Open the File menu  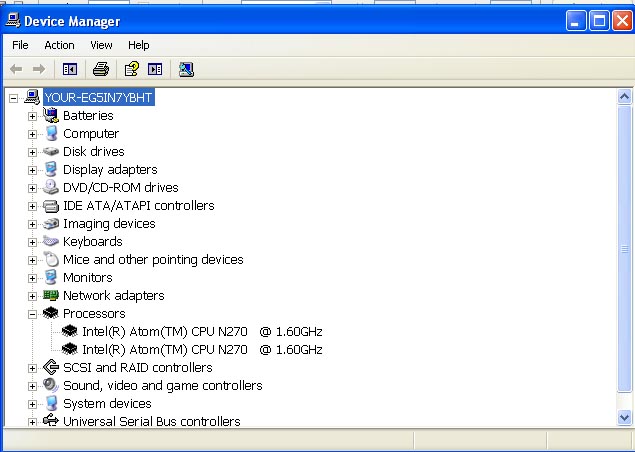click(20, 45)
